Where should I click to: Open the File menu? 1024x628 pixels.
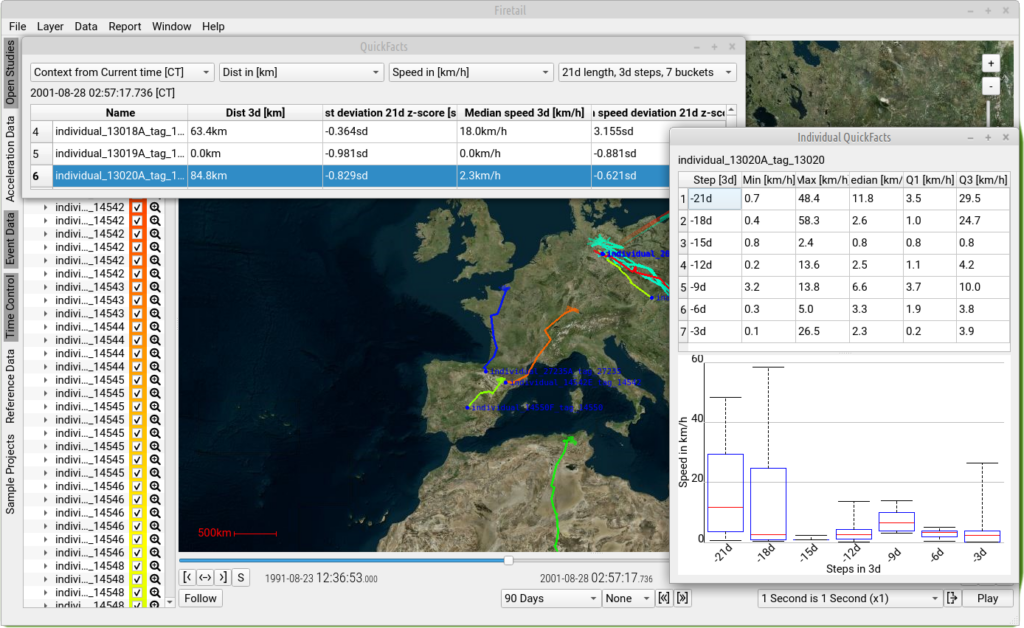click(x=18, y=26)
